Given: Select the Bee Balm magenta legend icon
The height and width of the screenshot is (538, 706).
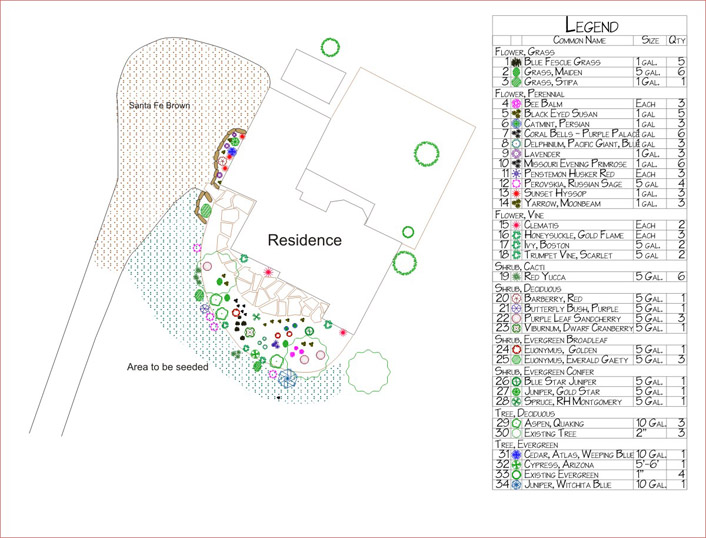Looking at the screenshot, I should pos(516,102).
